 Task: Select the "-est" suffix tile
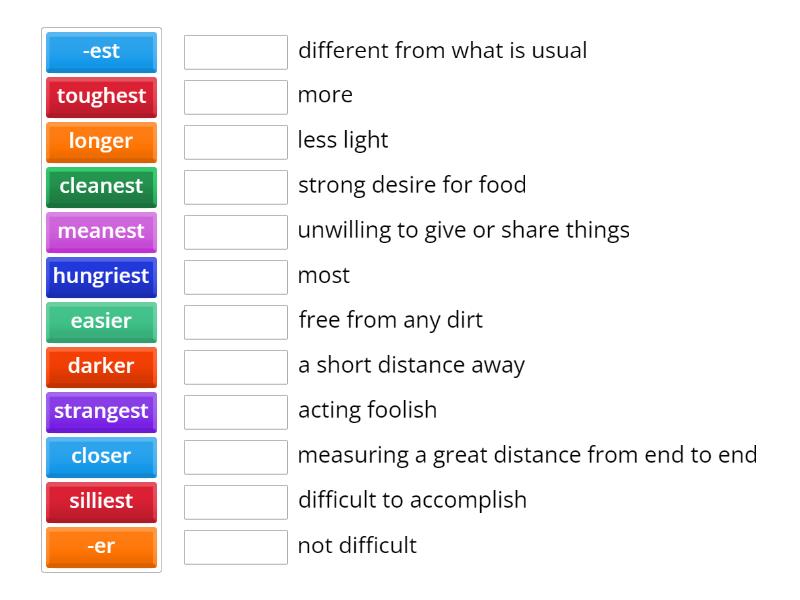(100, 52)
